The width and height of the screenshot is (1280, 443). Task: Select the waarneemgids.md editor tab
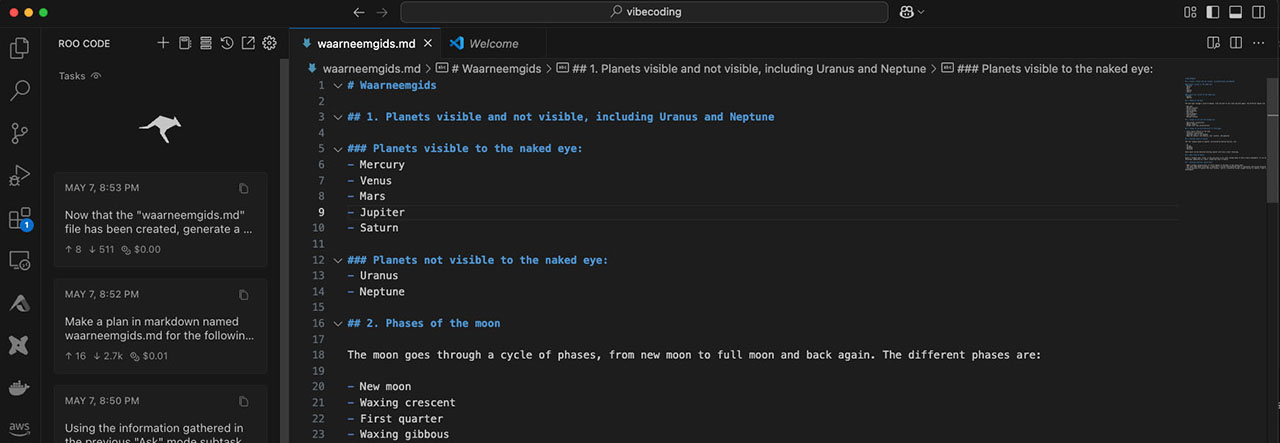click(x=365, y=43)
